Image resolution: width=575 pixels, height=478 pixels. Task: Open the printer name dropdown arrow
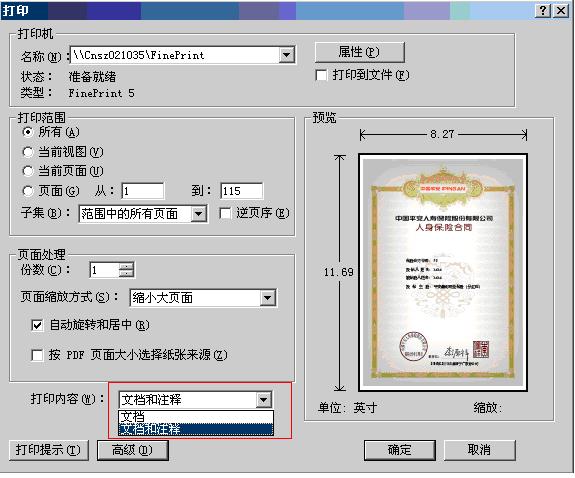point(286,55)
